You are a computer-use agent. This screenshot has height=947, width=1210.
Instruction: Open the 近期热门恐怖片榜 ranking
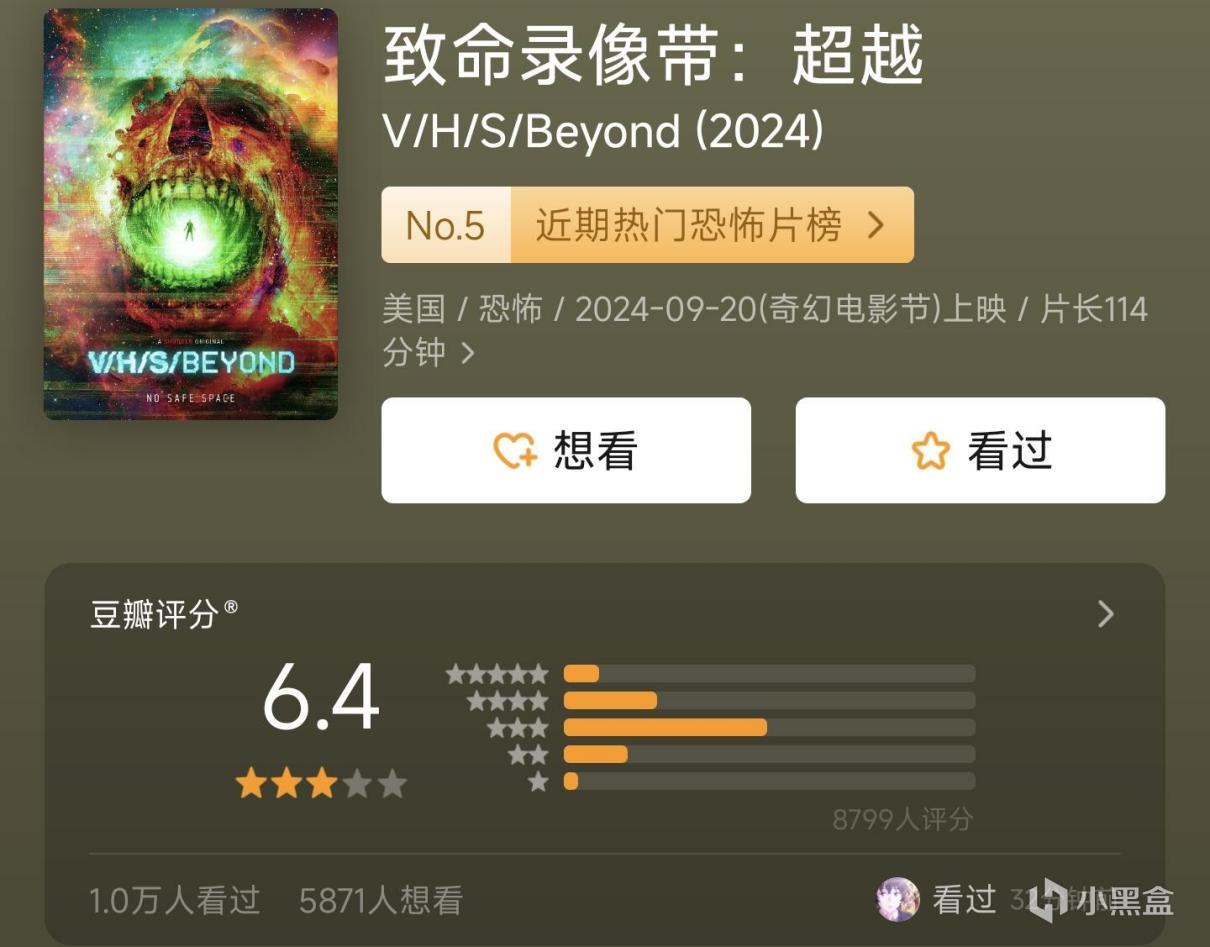tap(712, 226)
